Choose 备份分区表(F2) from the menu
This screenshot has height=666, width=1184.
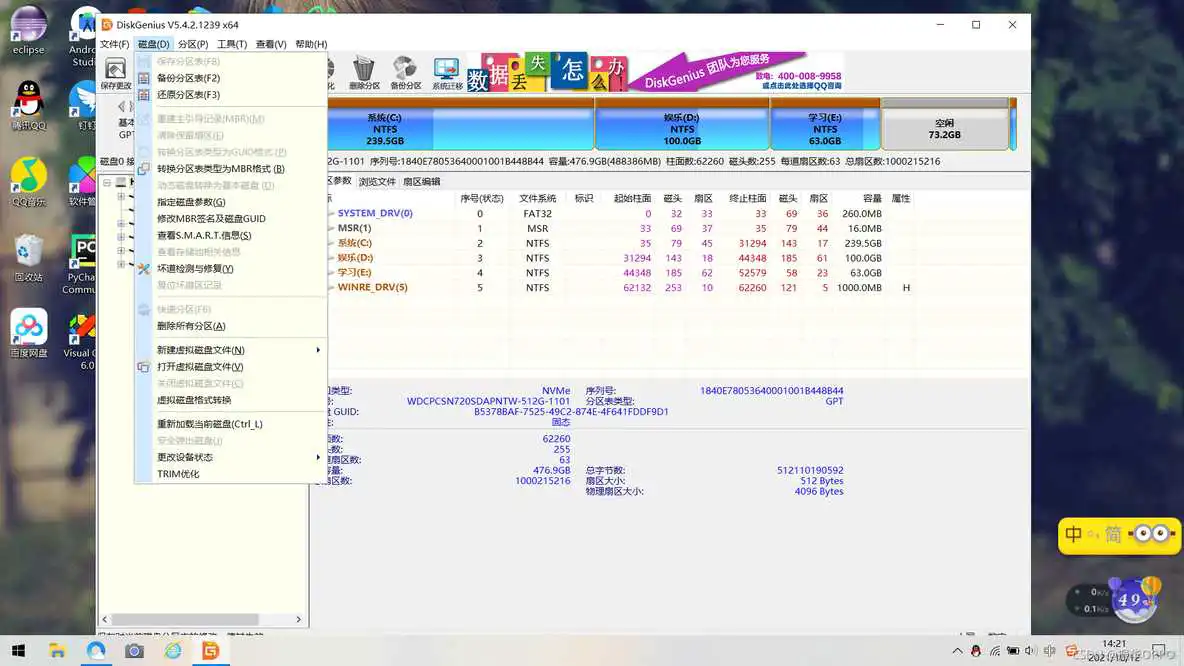coord(188,78)
